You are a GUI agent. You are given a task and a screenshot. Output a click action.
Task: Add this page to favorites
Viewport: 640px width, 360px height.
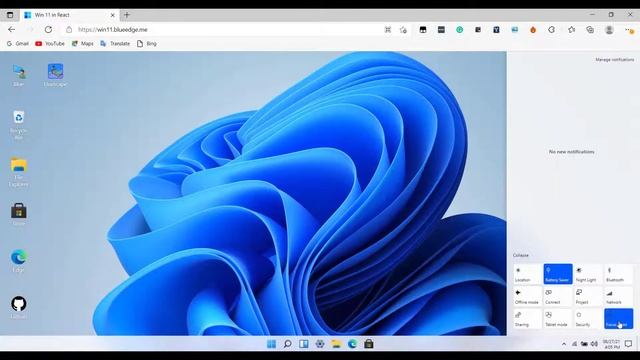pyautogui.click(x=403, y=29)
